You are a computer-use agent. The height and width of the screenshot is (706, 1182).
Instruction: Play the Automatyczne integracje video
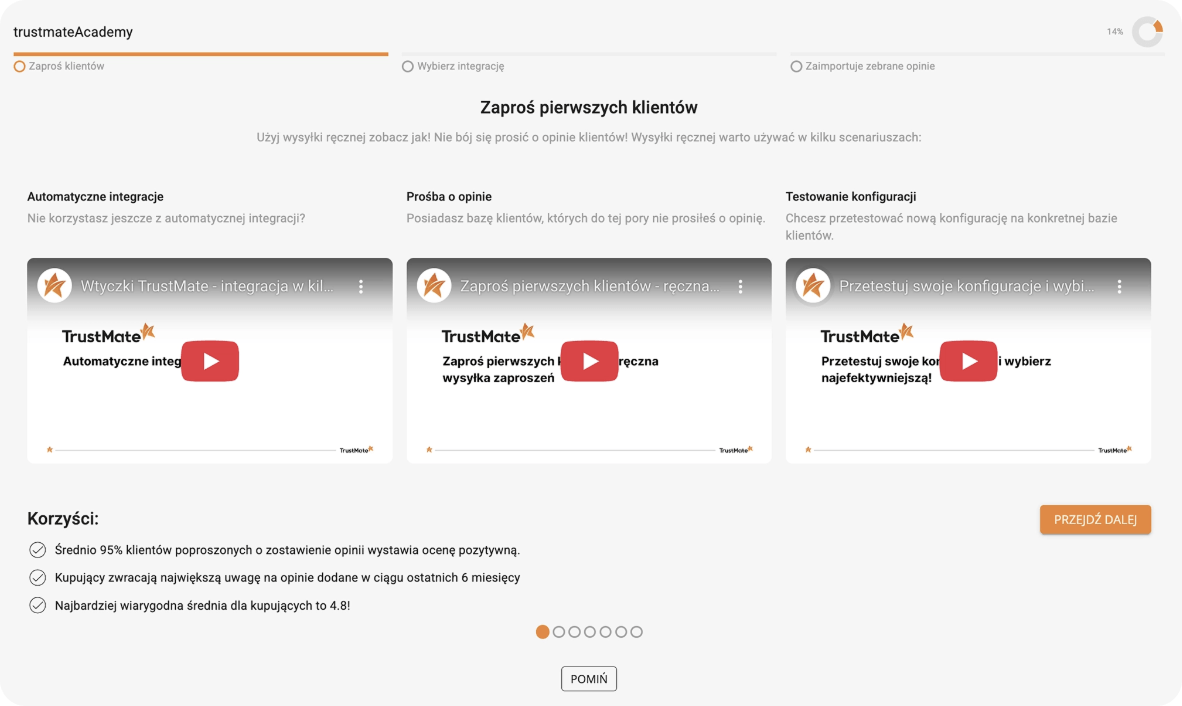(x=210, y=361)
